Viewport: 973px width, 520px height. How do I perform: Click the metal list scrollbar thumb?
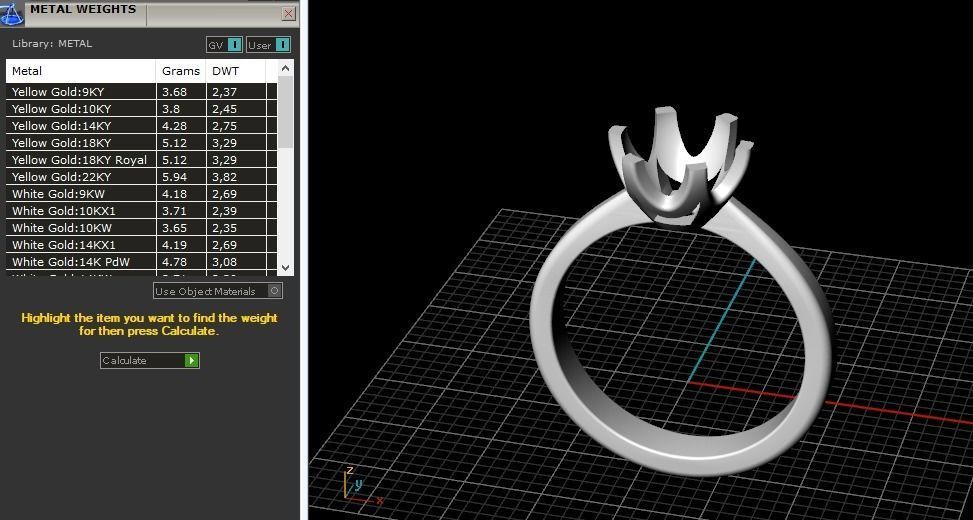pyautogui.click(x=285, y=112)
